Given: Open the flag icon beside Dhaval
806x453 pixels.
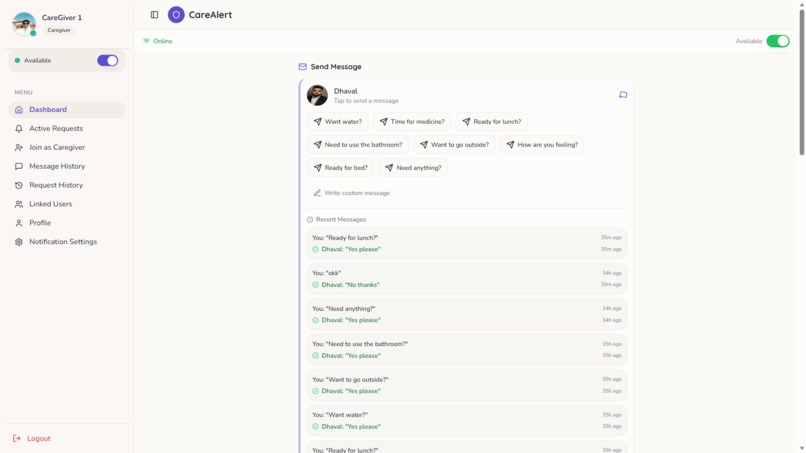Looking at the screenshot, I should click(x=623, y=95).
